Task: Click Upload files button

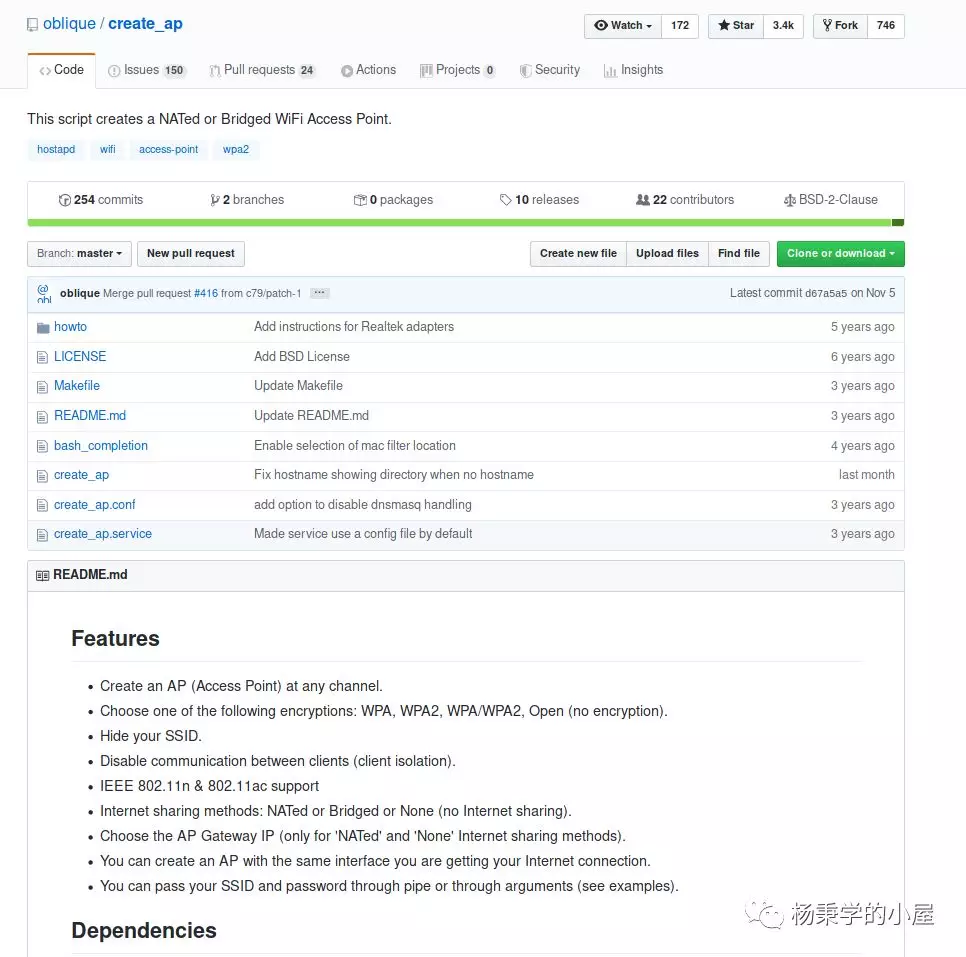Action: coord(667,254)
